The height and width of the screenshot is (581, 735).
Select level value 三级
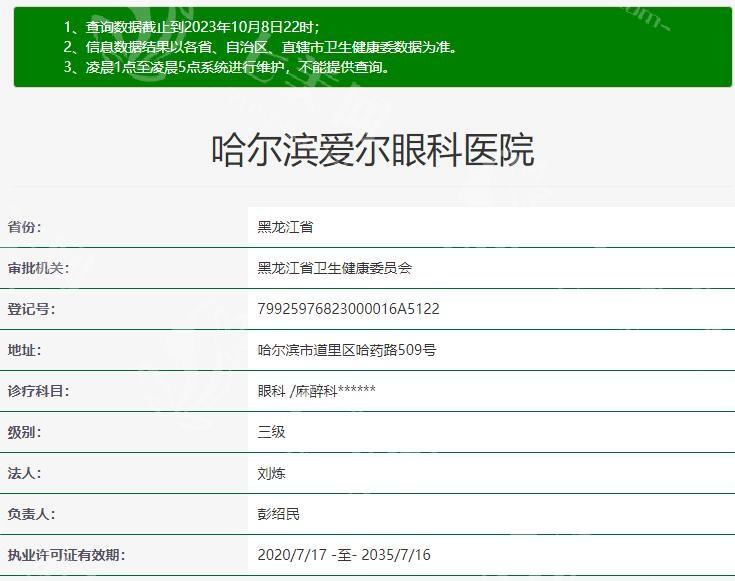[x=271, y=432]
